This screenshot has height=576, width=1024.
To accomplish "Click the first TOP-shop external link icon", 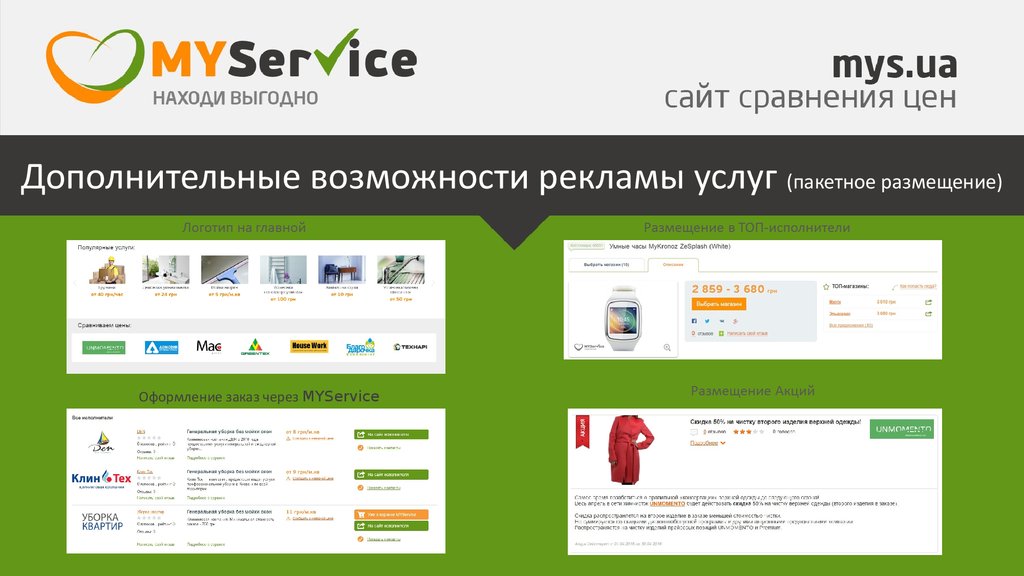I will coord(928,302).
